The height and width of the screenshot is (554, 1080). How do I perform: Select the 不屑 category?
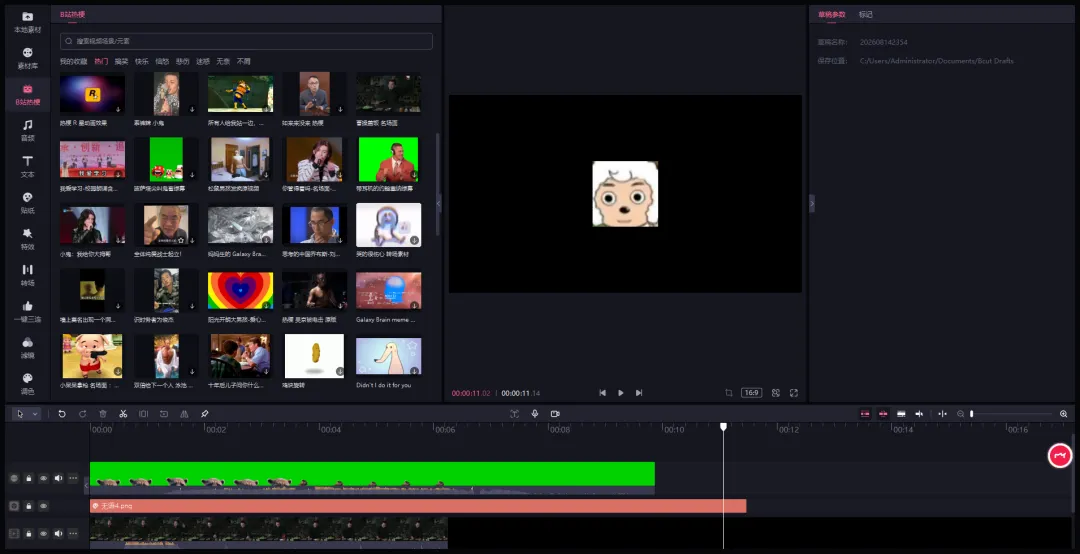(x=244, y=61)
